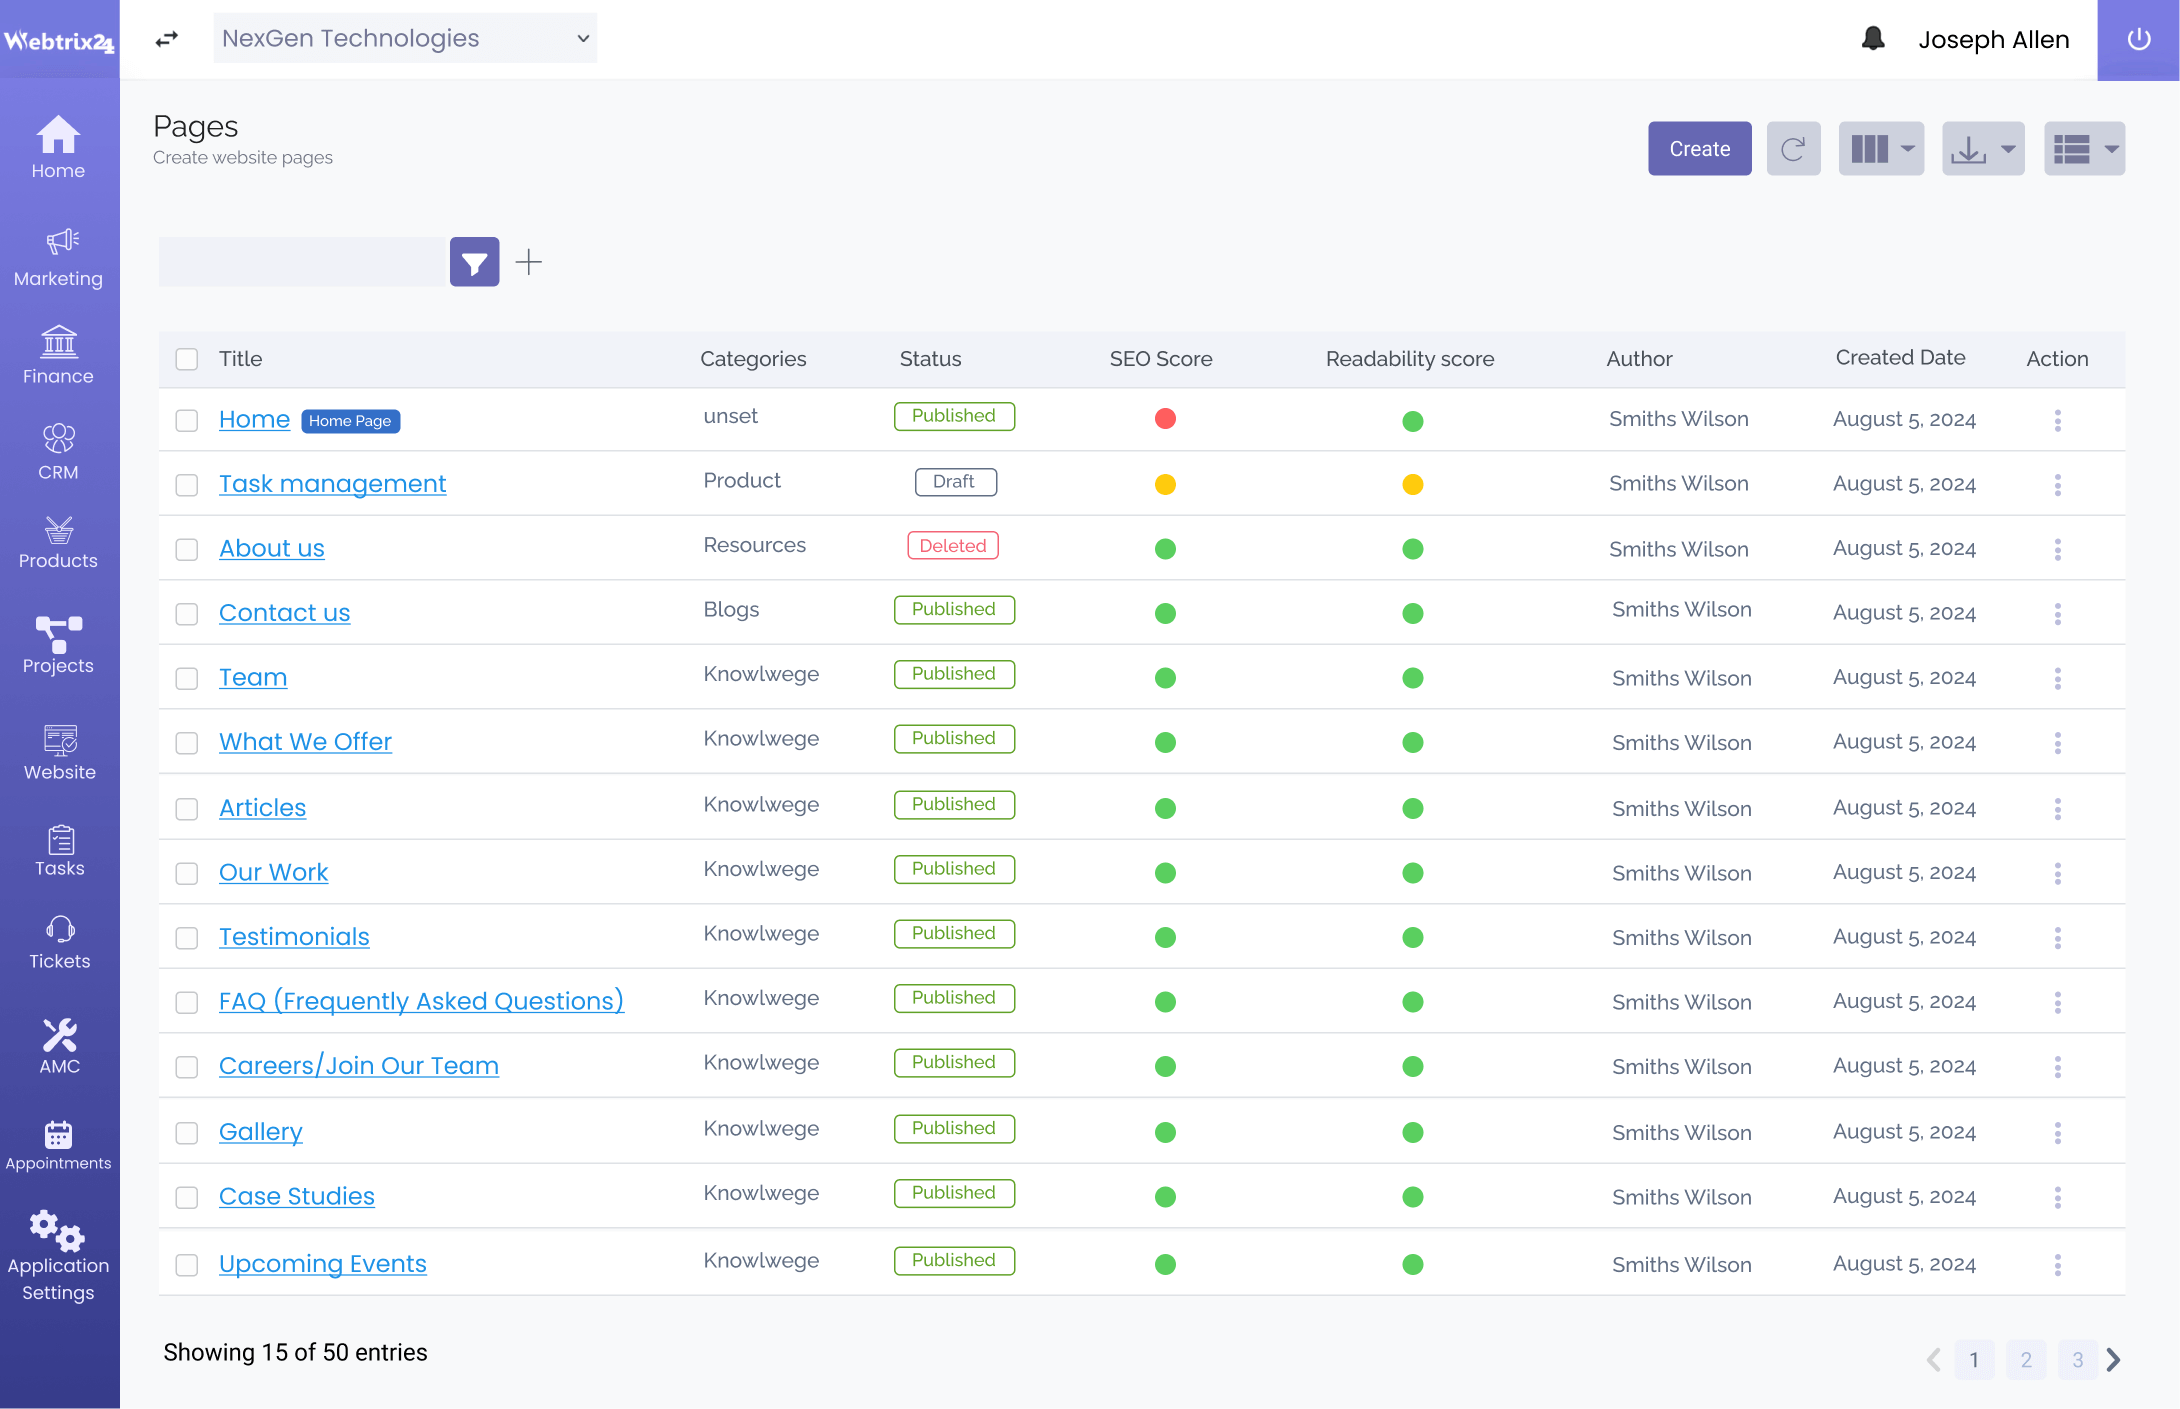Open Products in the sidebar
The image size is (2180, 1409).
tap(58, 542)
